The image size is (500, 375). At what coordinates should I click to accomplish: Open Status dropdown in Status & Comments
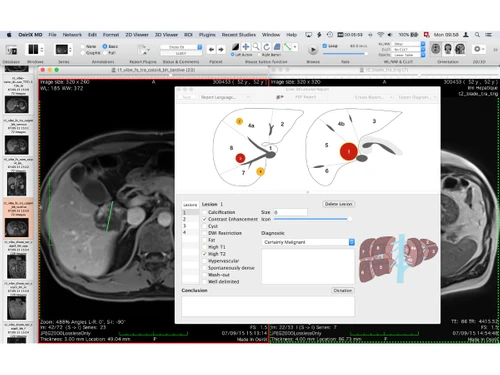tap(181, 47)
